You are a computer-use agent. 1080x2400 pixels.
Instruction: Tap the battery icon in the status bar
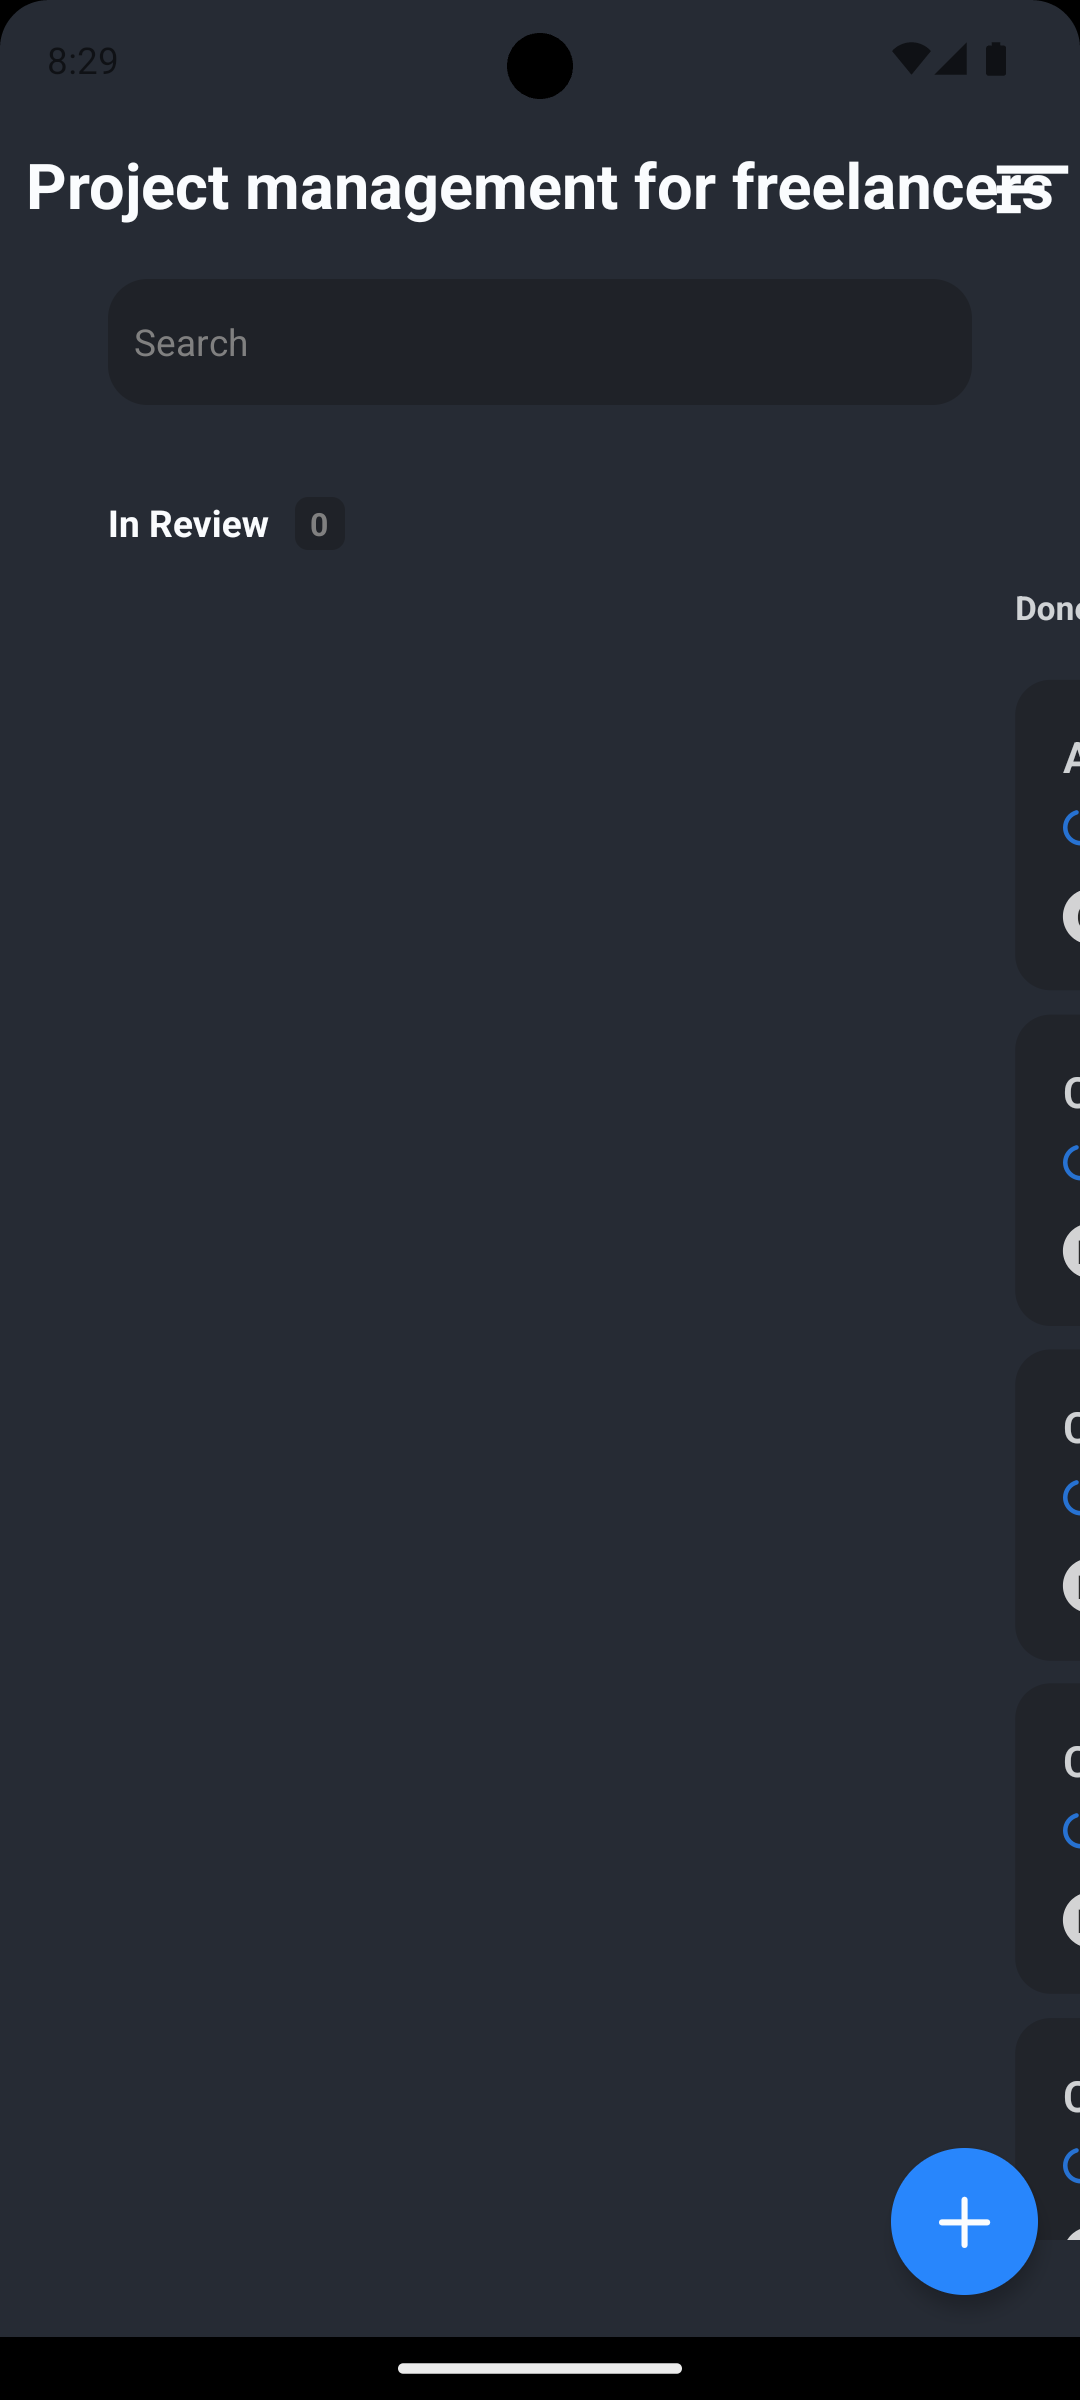tap(996, 59)
